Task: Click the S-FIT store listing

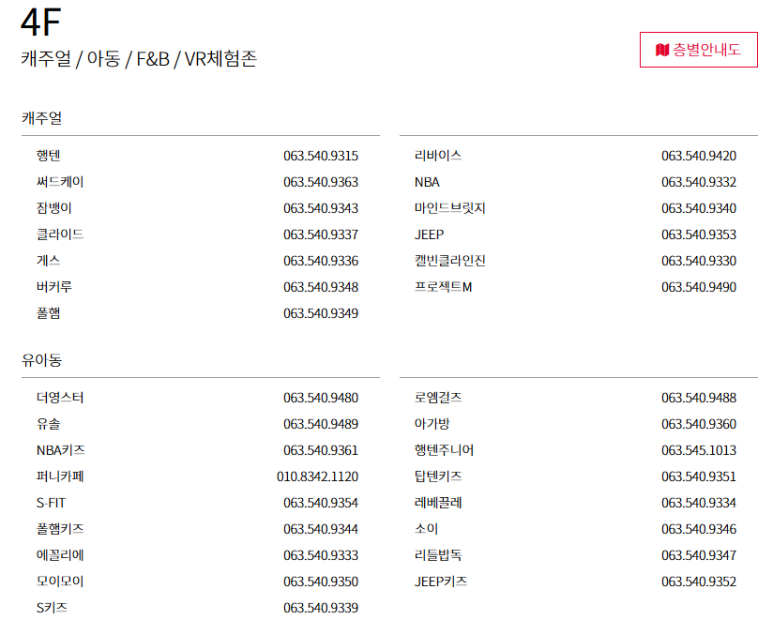Action: (51, 503)
